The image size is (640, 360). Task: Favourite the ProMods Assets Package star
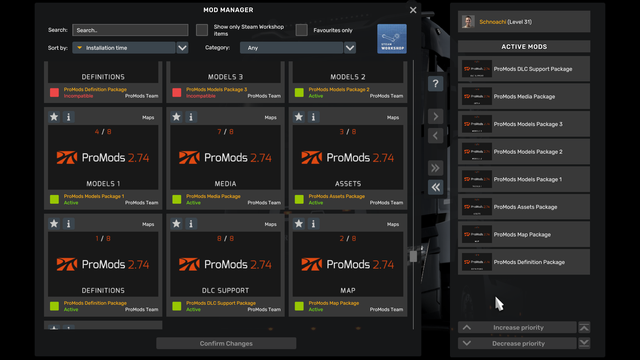point(299,117)
